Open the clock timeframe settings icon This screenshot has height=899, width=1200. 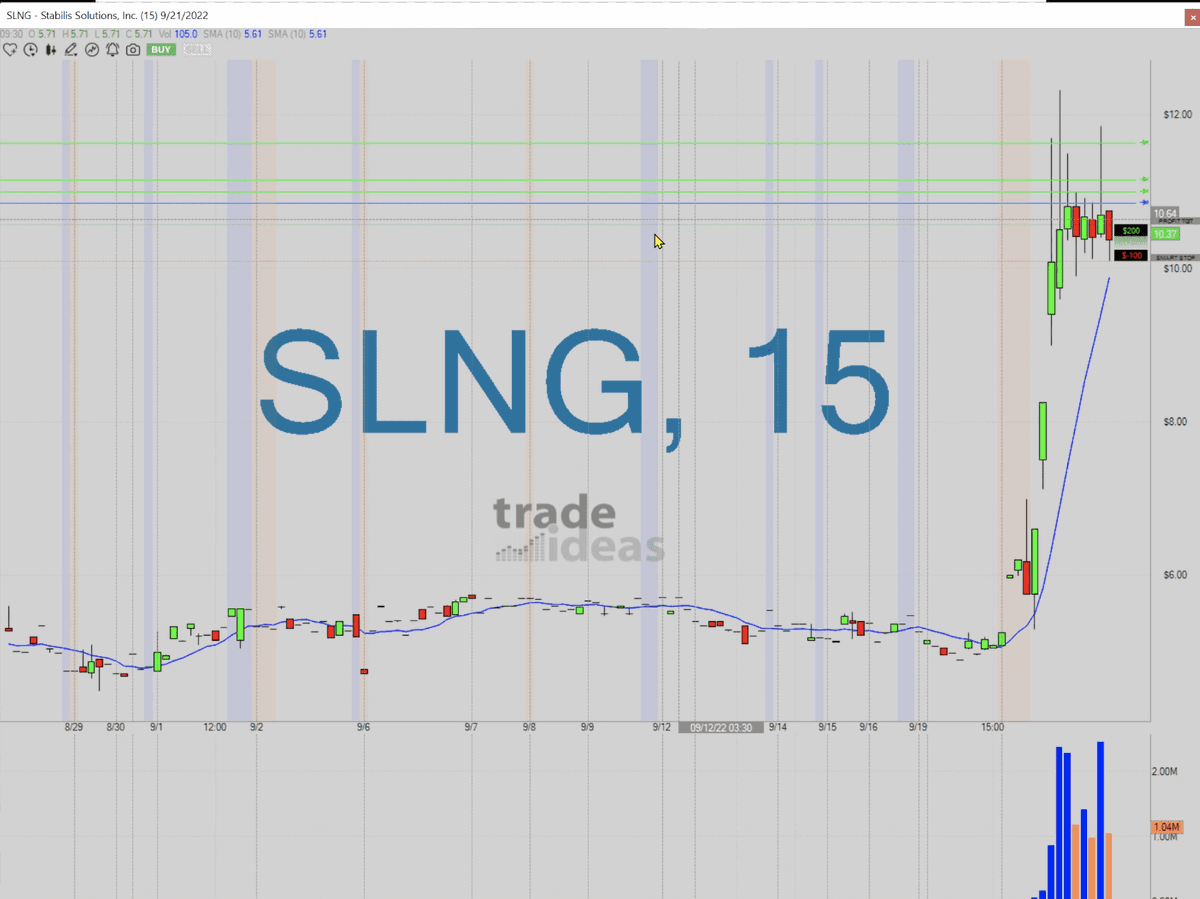[x=31, y=49]
